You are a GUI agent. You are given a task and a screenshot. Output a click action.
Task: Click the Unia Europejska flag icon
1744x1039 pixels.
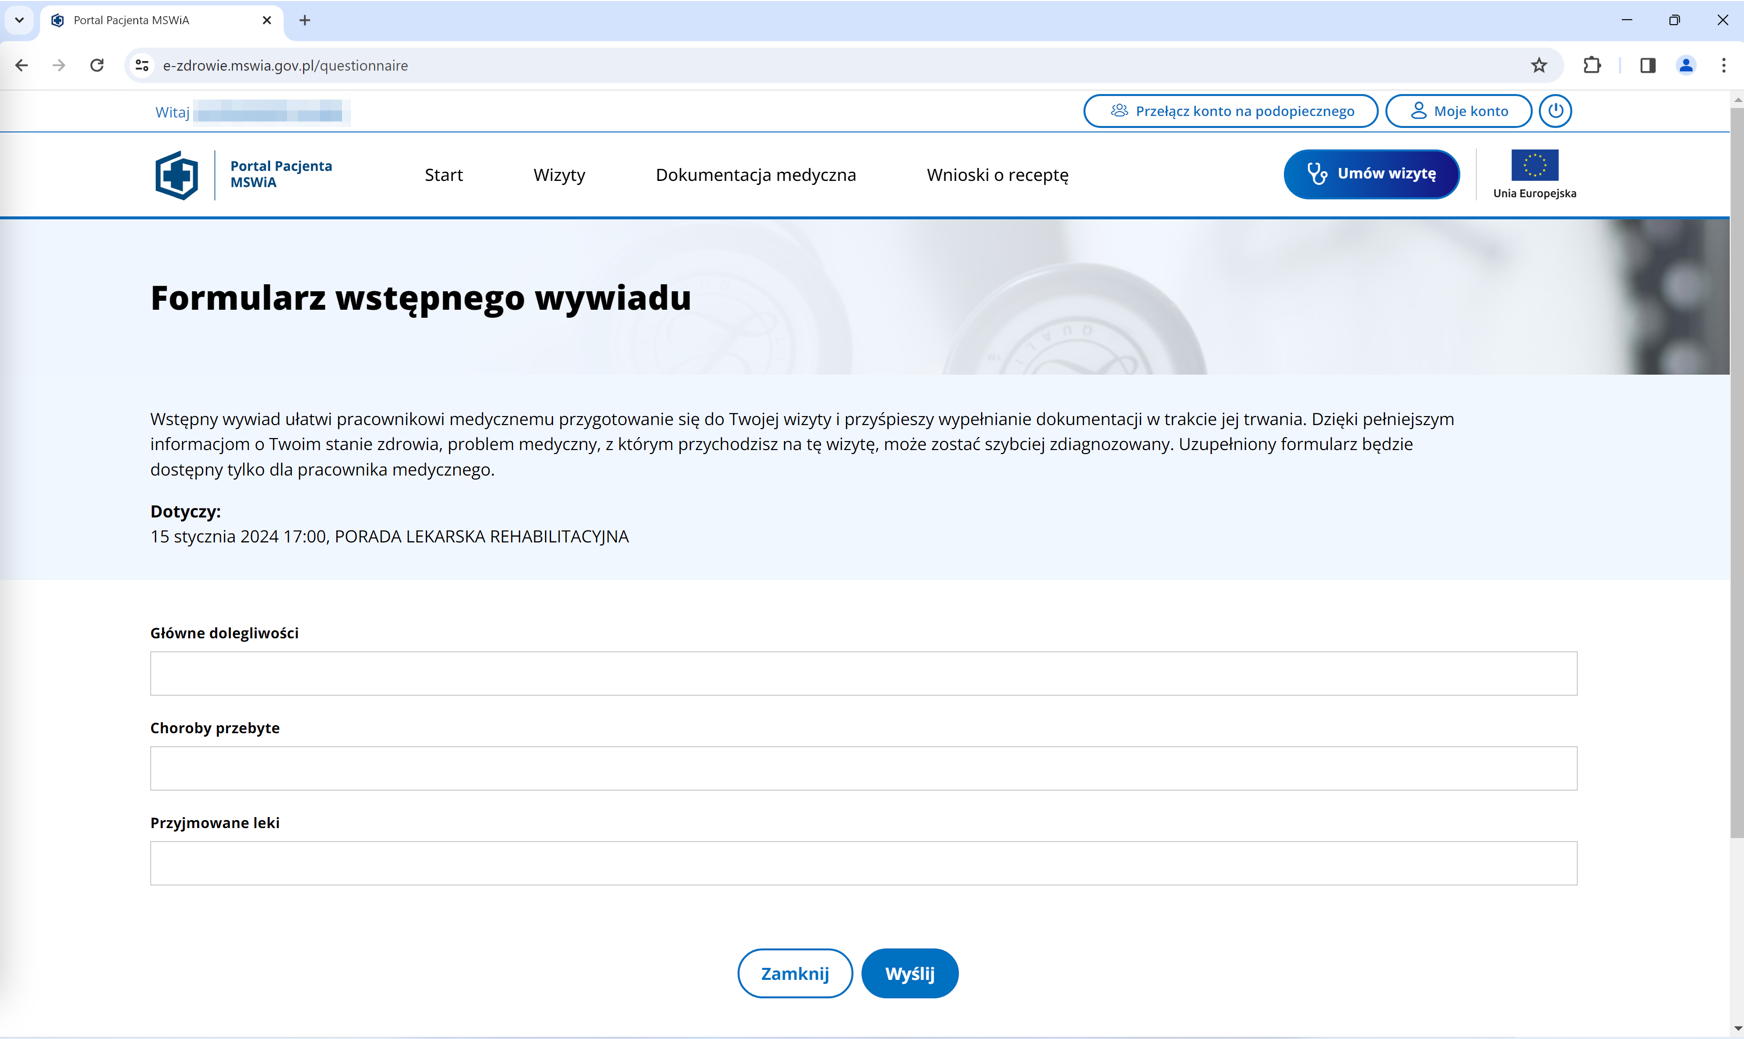pos(1534,166)
